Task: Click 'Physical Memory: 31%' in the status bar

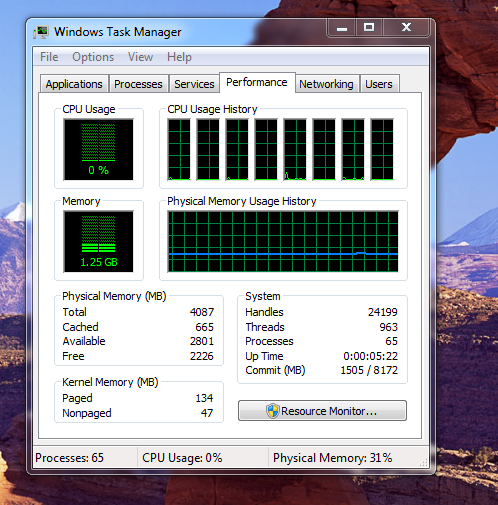Action: [x=332, y=458]
